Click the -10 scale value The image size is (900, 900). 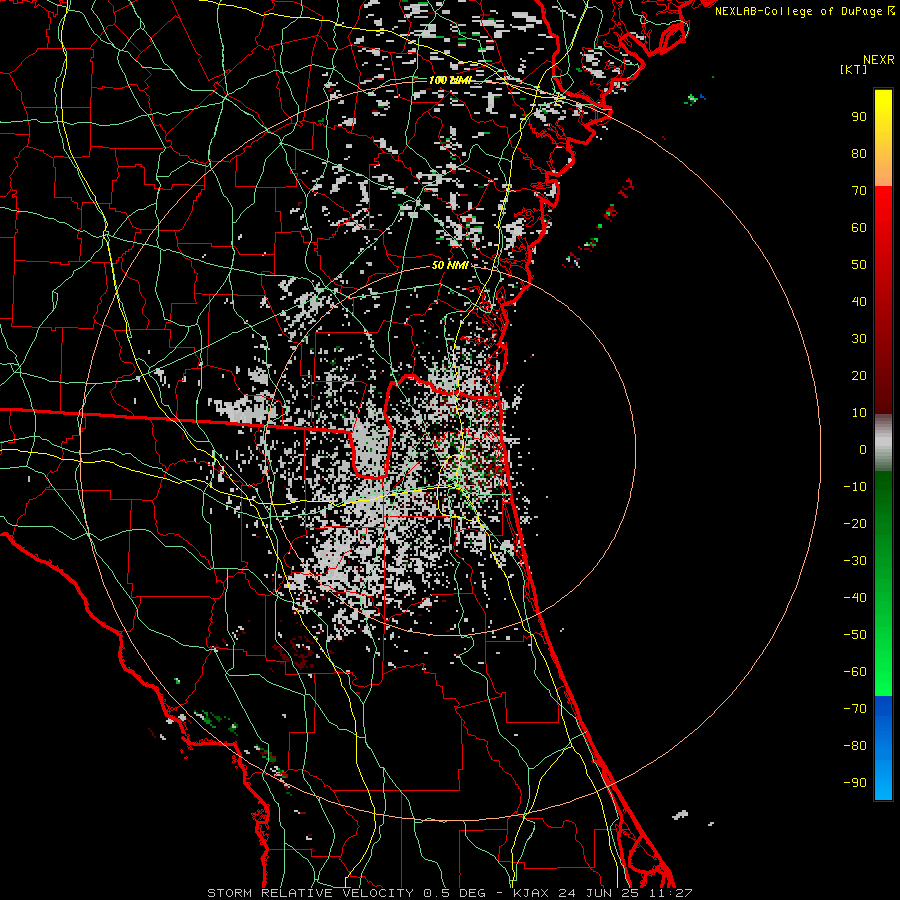855,487
